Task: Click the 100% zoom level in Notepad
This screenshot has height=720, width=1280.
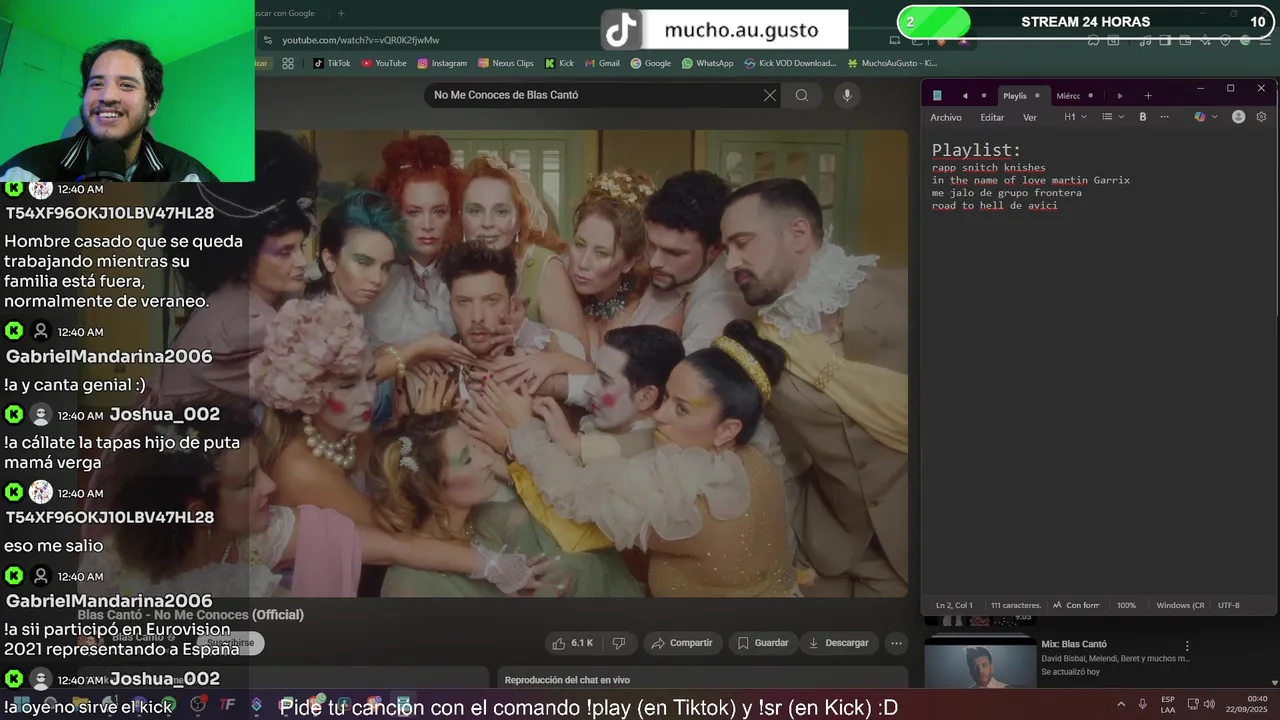Action: pyautogui.click(x=1126, y=605)
